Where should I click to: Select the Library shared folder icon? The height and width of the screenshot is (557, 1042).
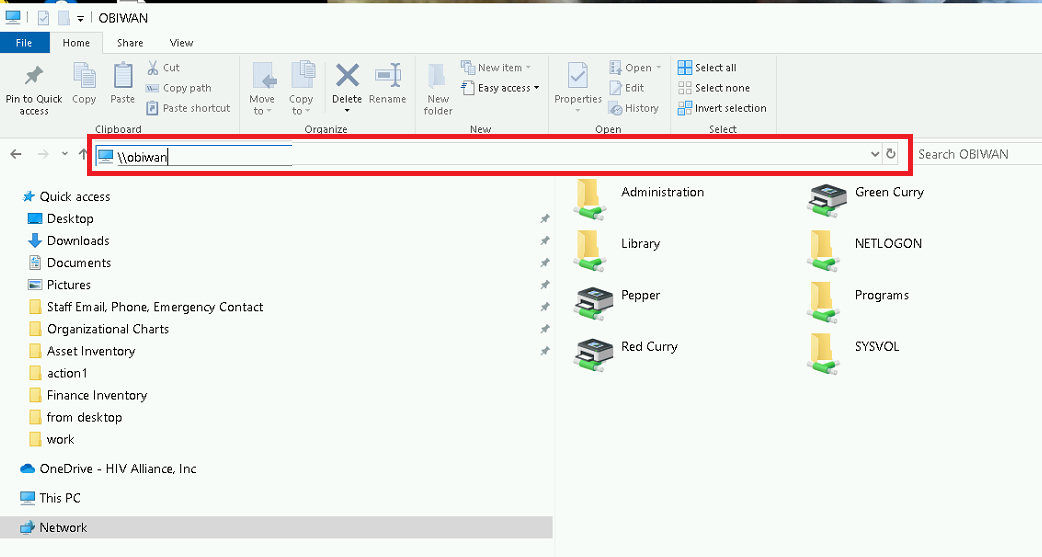(x=589, y=251)
